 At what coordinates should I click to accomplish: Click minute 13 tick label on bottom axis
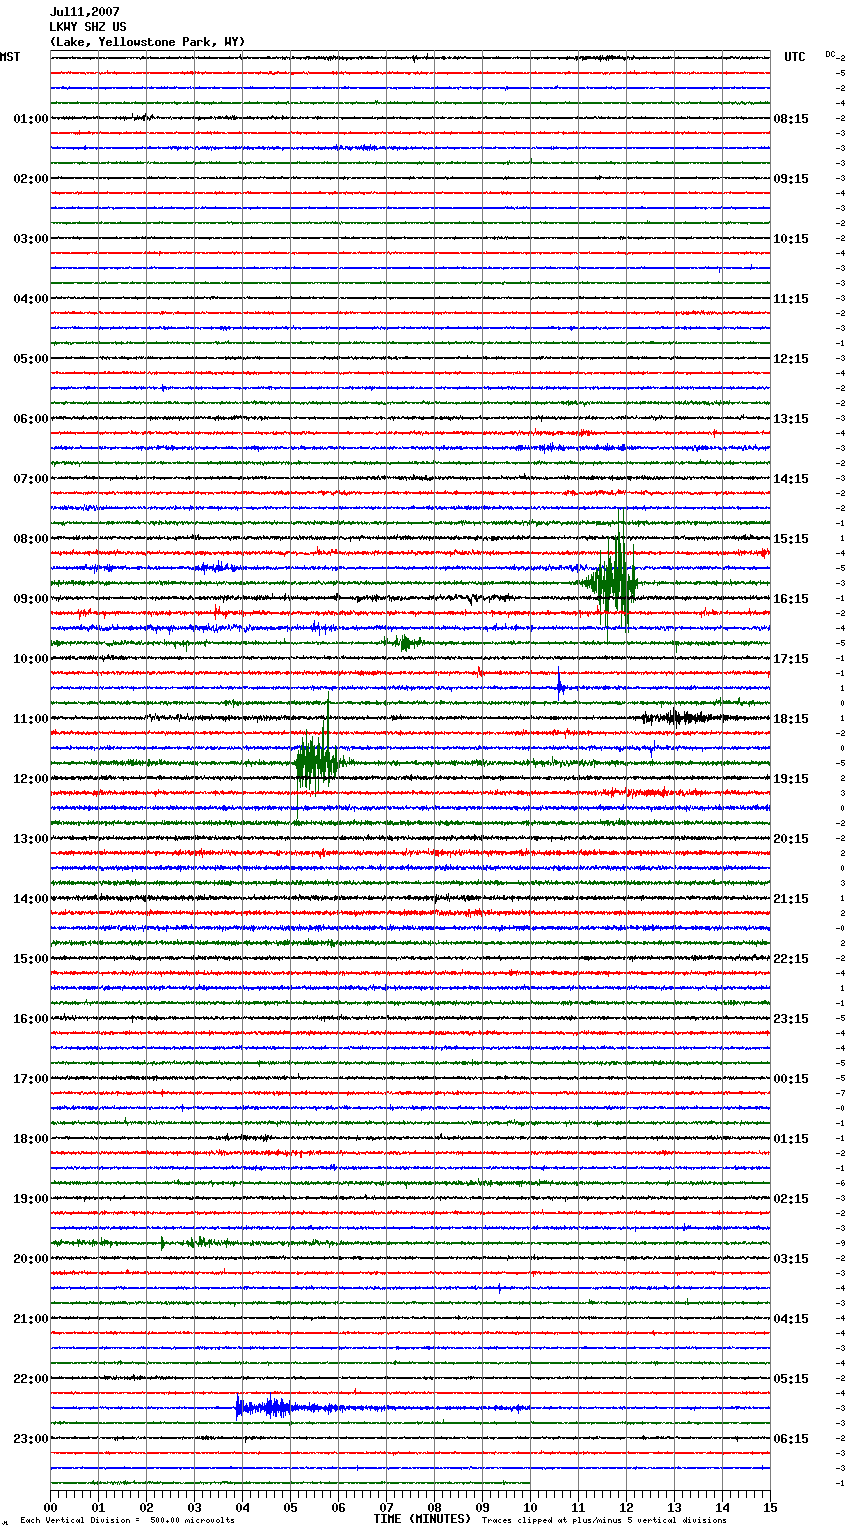pos(674,1507)
